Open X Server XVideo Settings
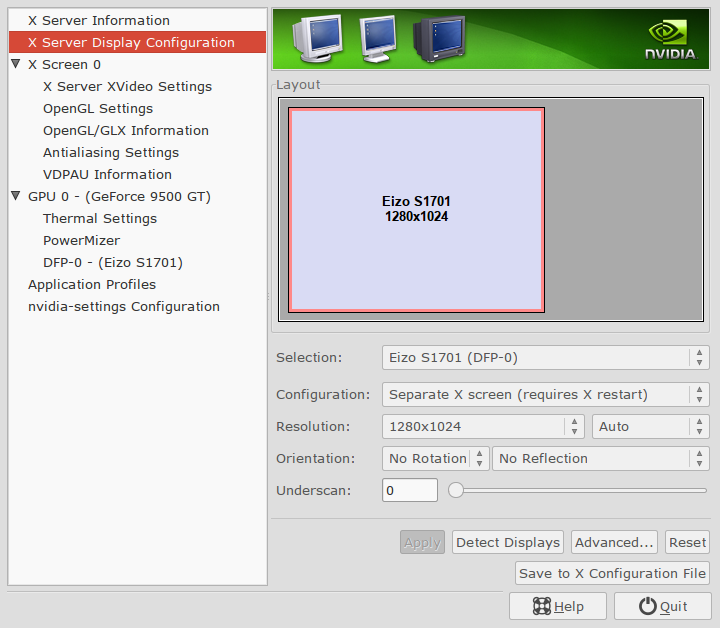Viewport: 720px width, 628px height. click(x=127, y=86)
